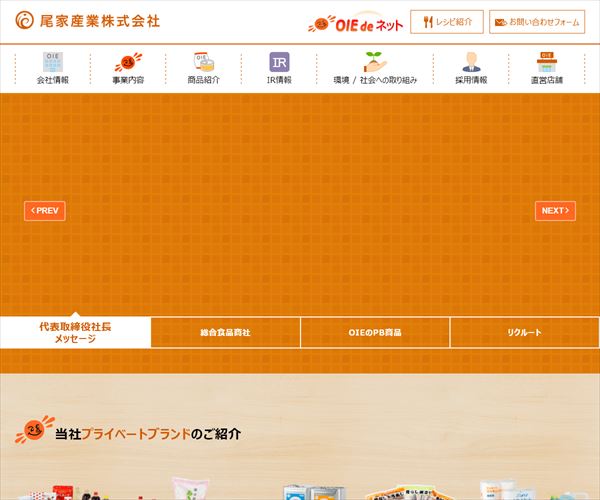Image resolution: width=600 pixels, height=500 pixels.
Task: Open the 採用情報 businessman icon
Action: point(471,62)
